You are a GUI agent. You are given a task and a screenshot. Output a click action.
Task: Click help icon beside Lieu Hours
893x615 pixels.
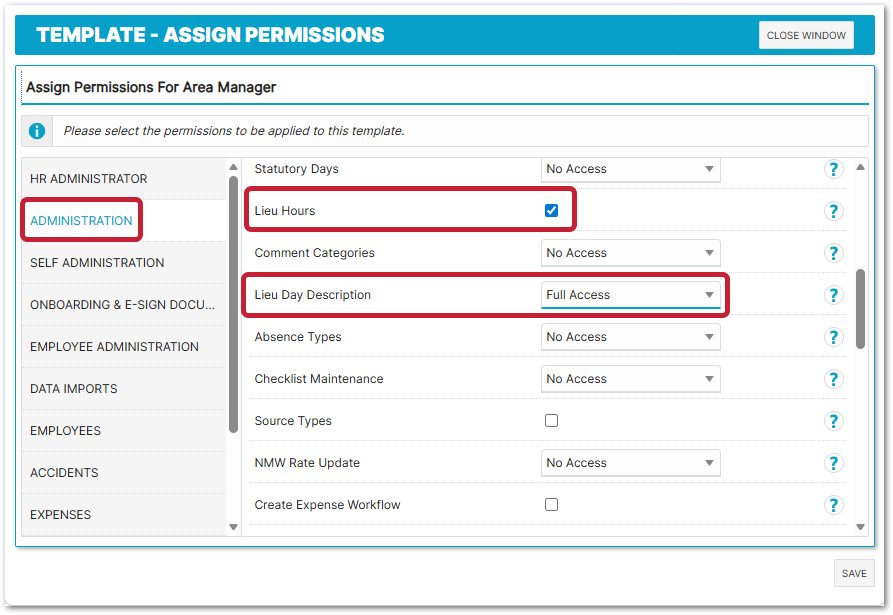833,211
